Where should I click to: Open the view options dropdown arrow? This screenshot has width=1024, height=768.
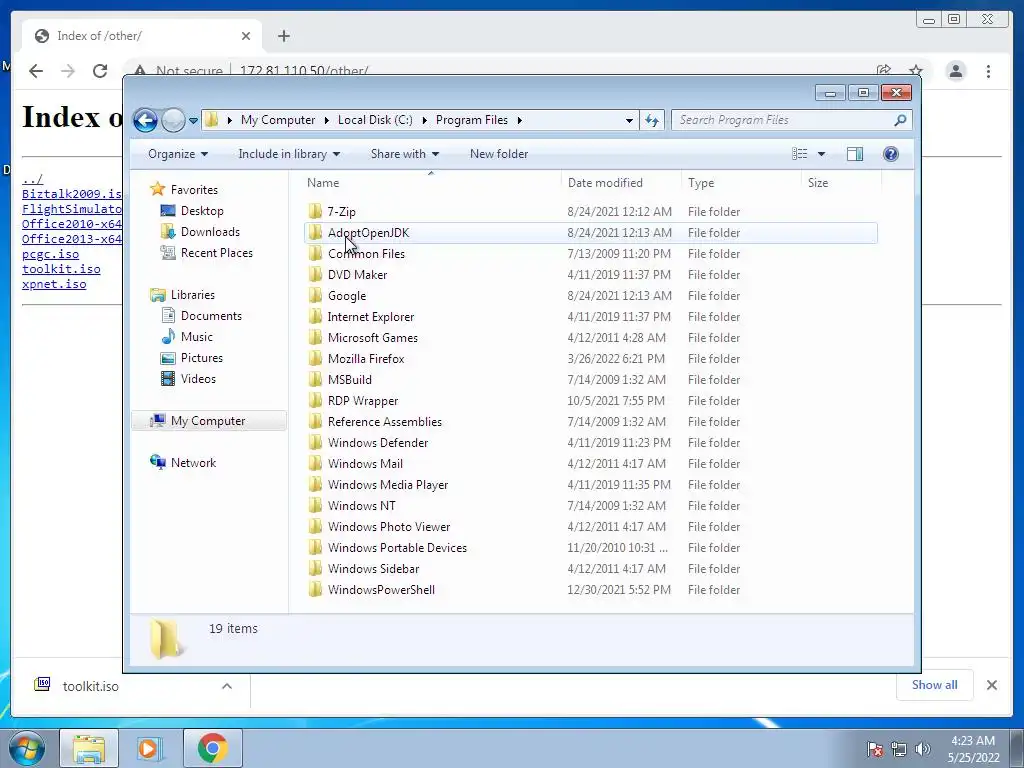coord(822,154)
